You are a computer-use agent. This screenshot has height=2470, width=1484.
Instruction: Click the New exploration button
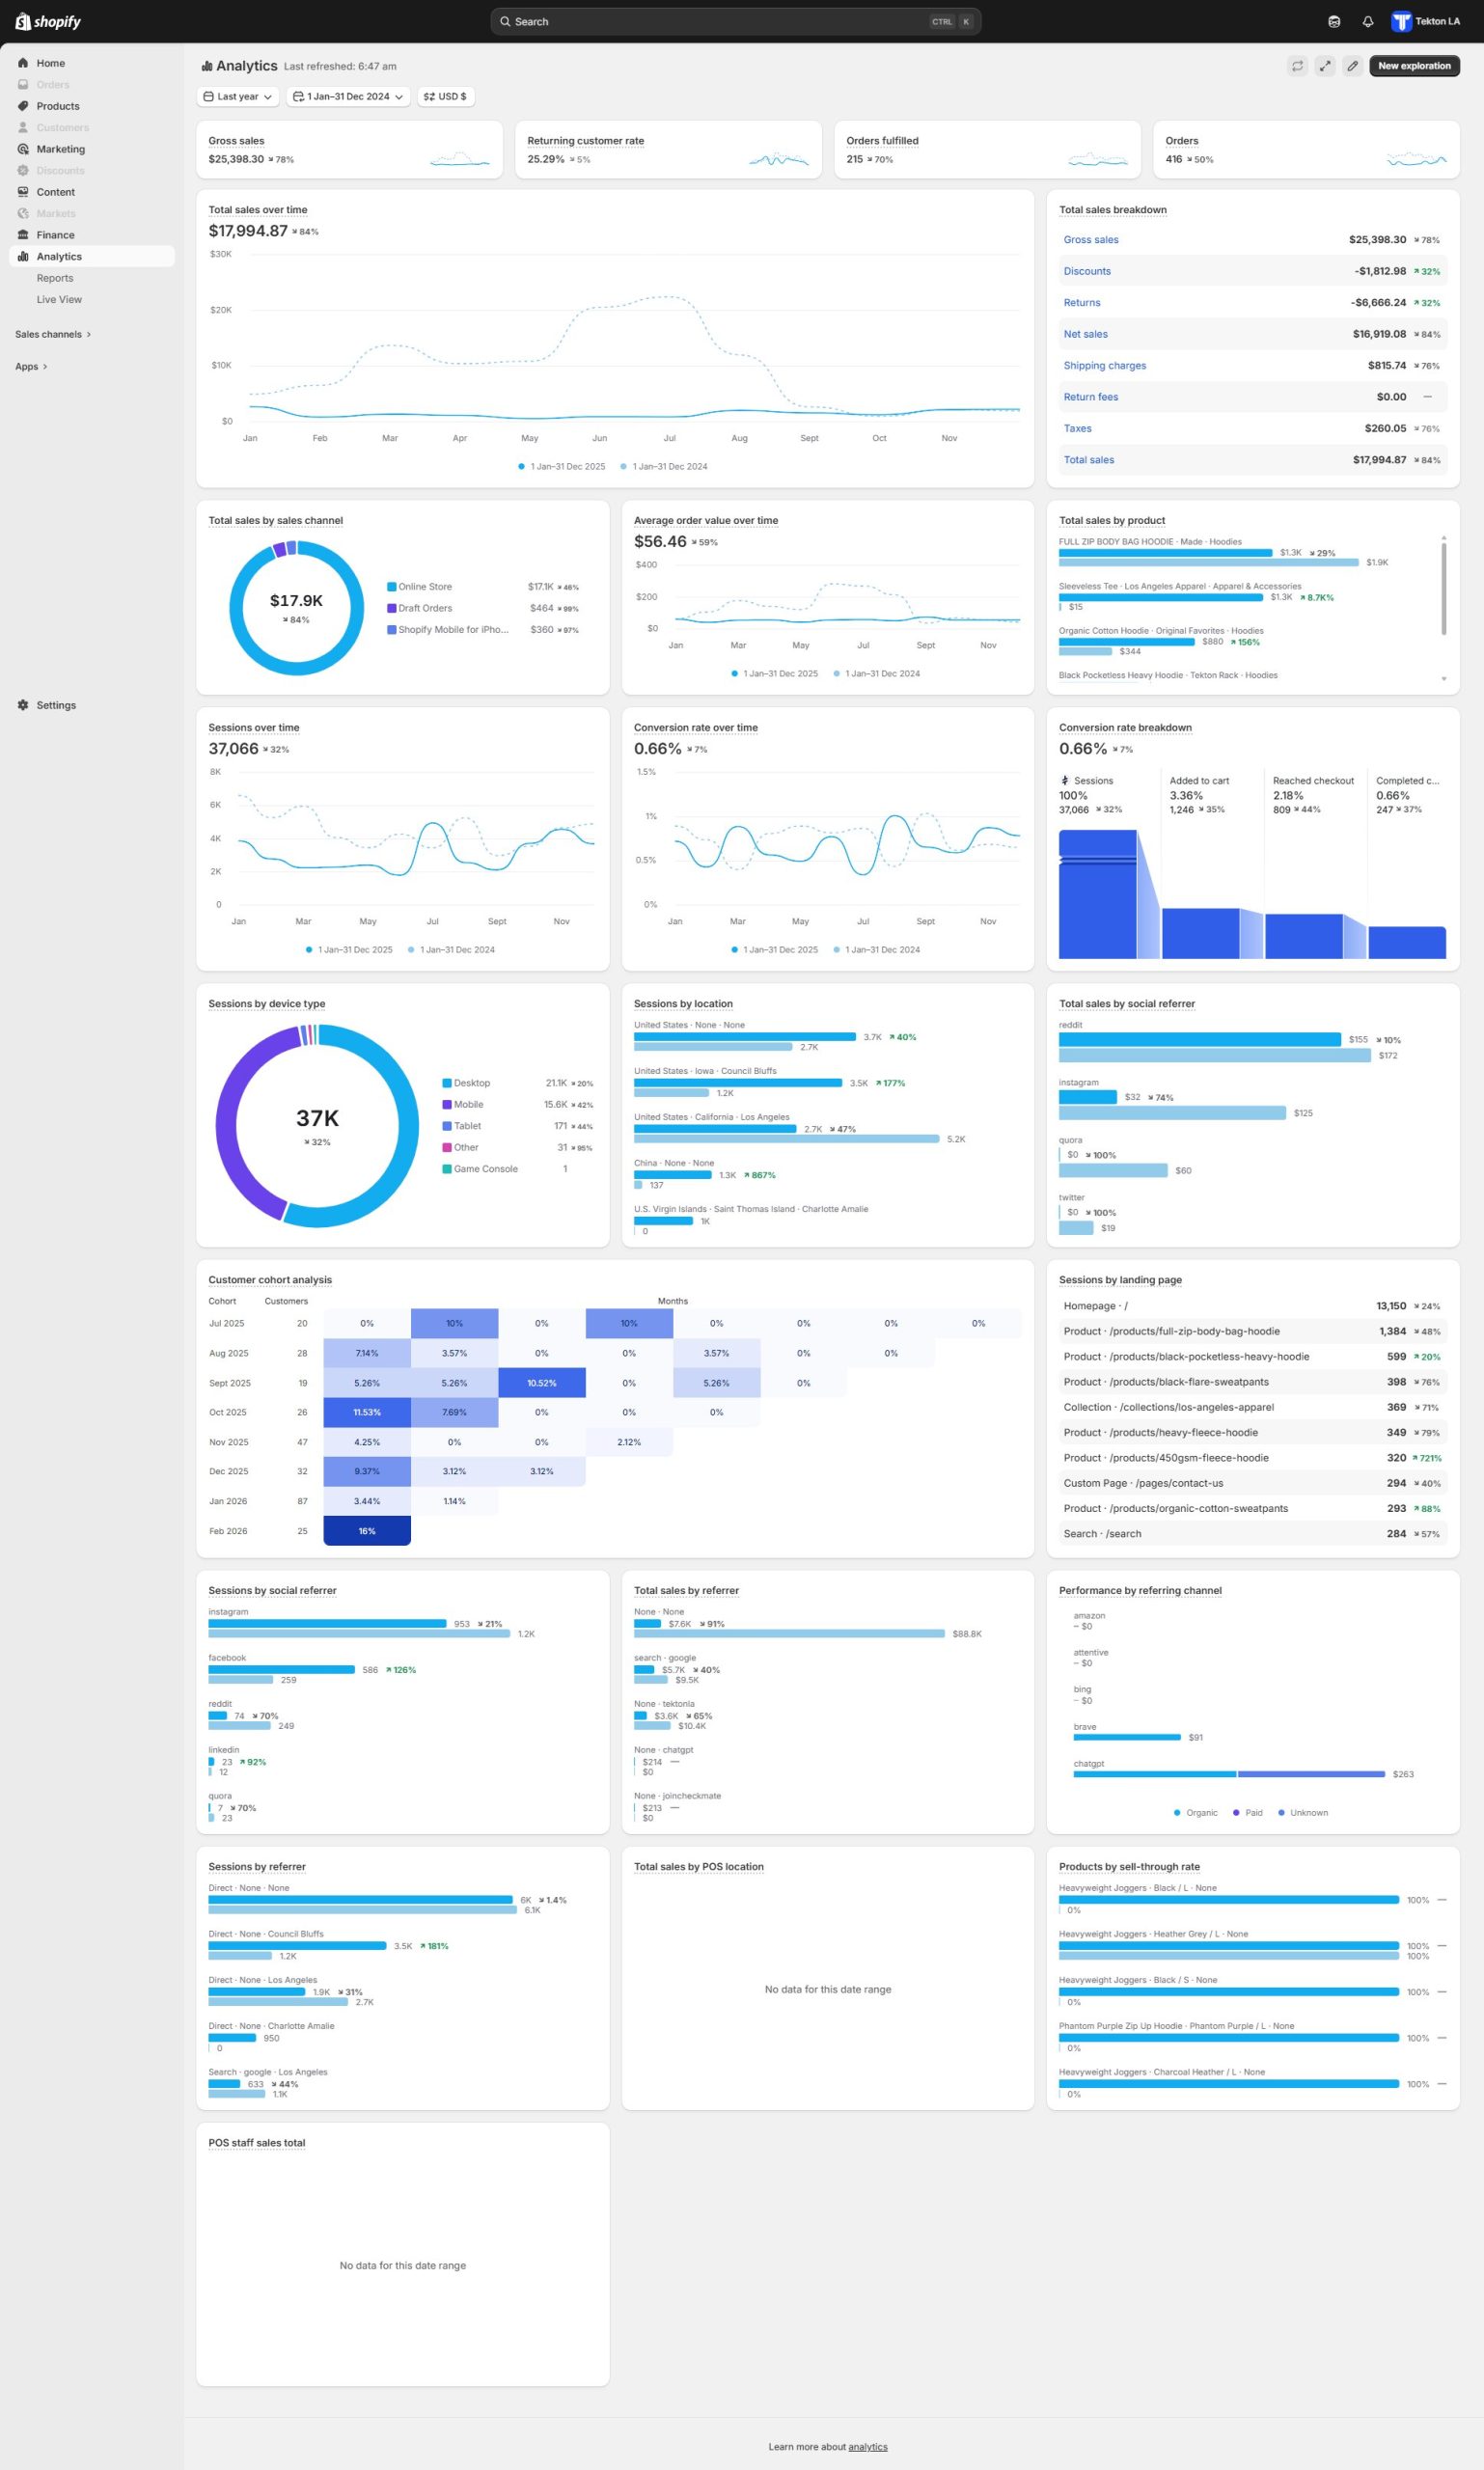point(1413,66)
